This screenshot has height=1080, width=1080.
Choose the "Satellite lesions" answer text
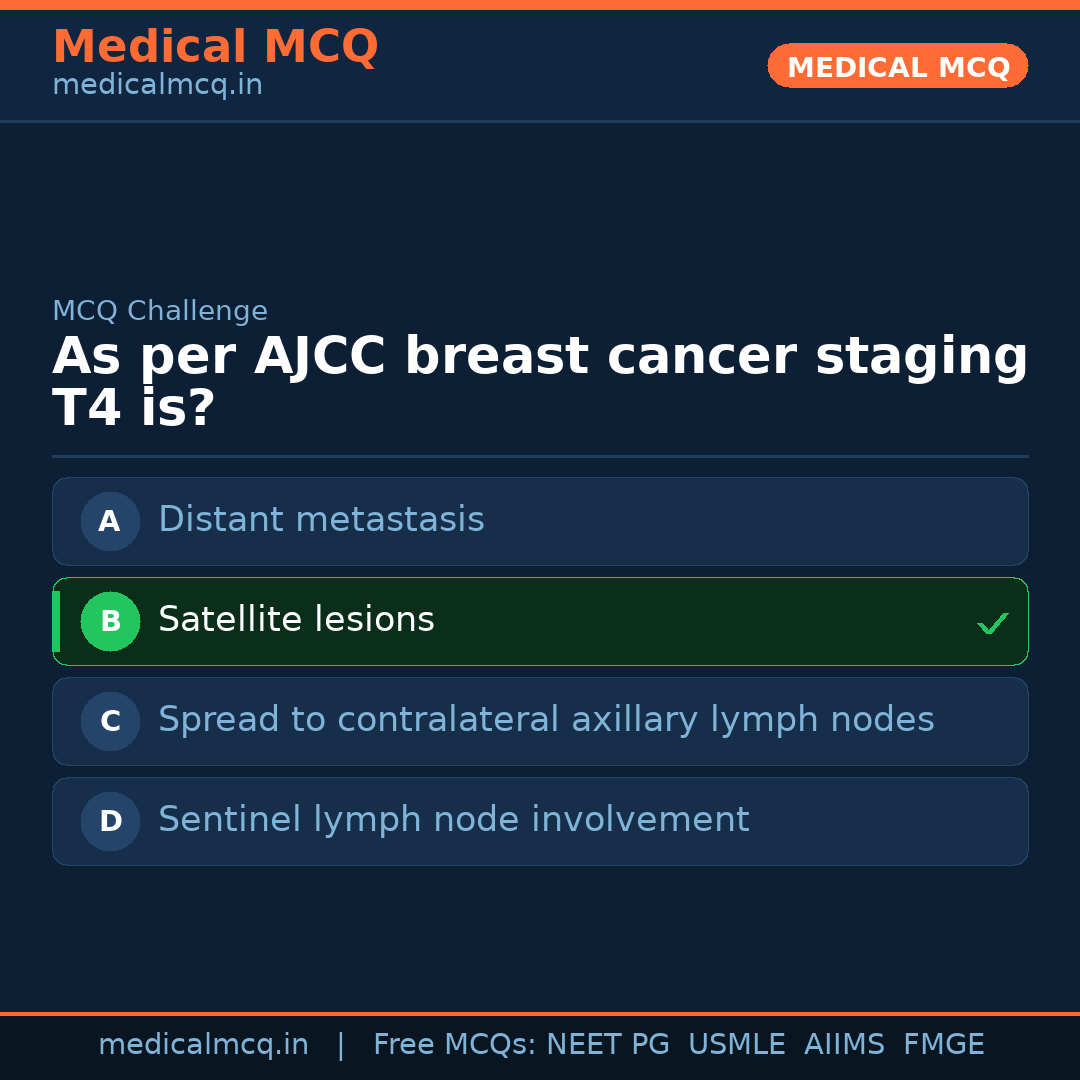tap(296, 620)
